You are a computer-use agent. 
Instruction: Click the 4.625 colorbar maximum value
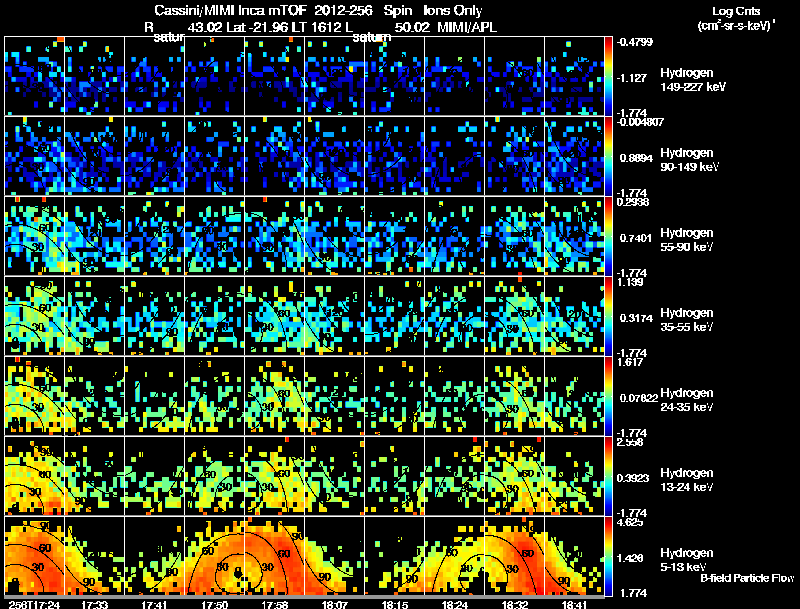(x=630, y=522)
